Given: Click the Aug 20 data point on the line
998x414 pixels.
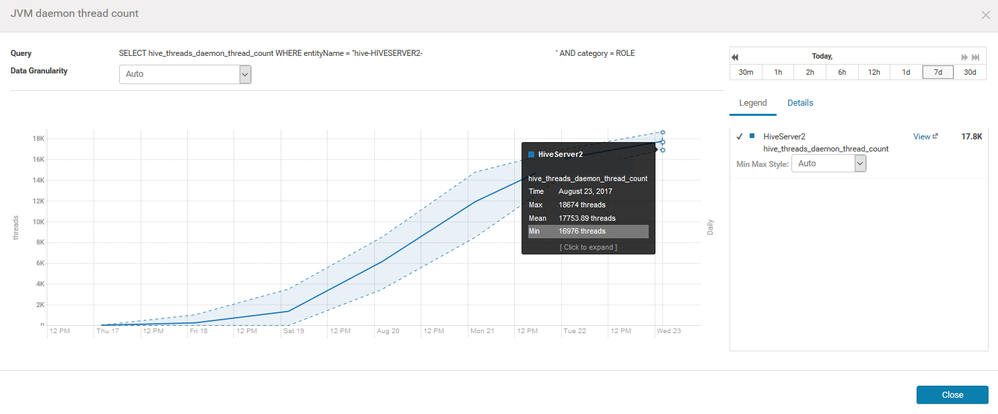Looking at the screenshot, I should tap(379, 263).
